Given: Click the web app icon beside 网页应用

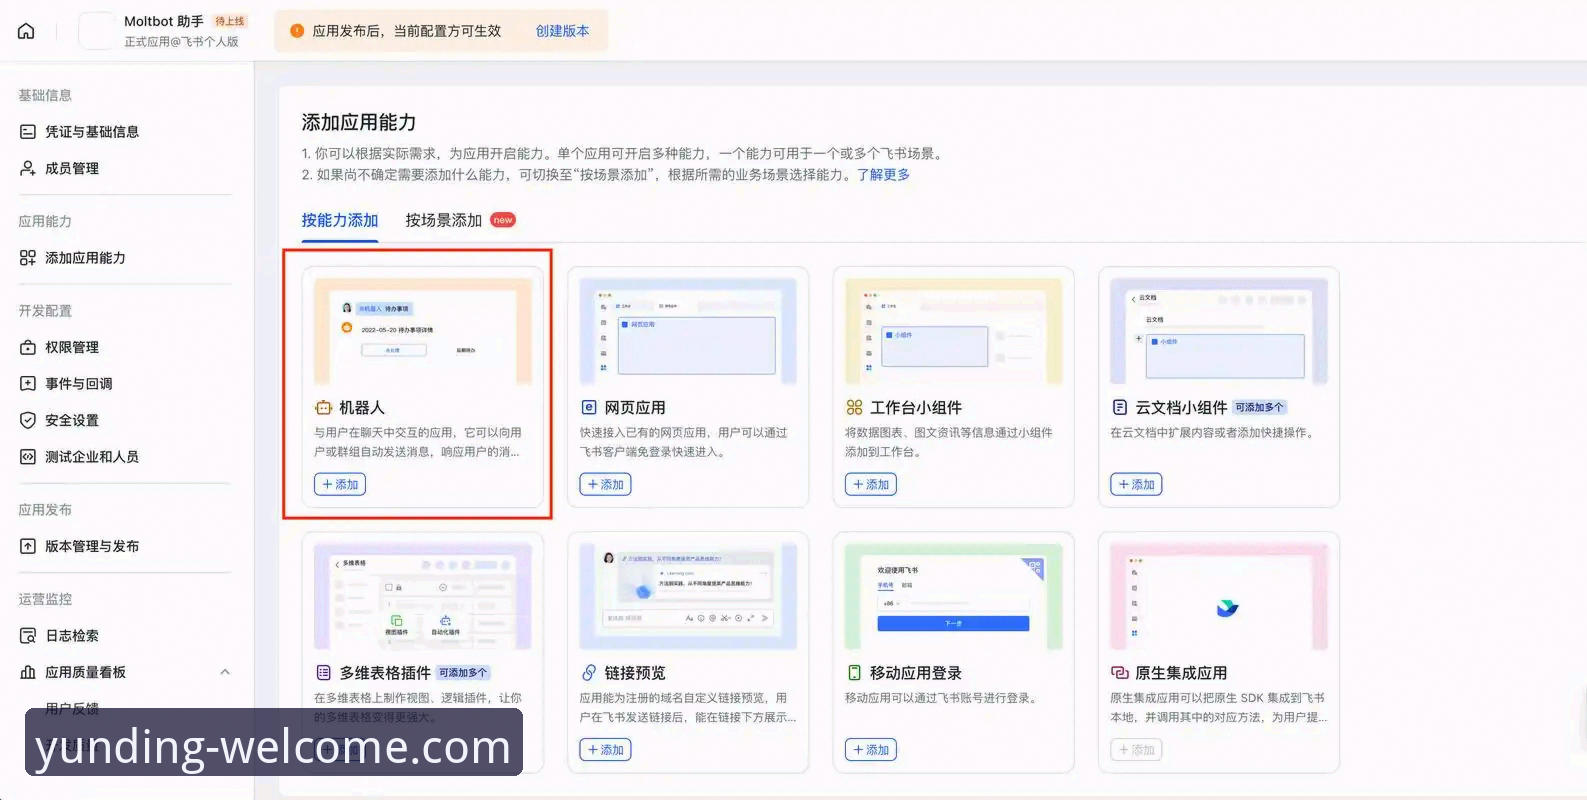Looking at the screenshot, I should coord(589,408).
